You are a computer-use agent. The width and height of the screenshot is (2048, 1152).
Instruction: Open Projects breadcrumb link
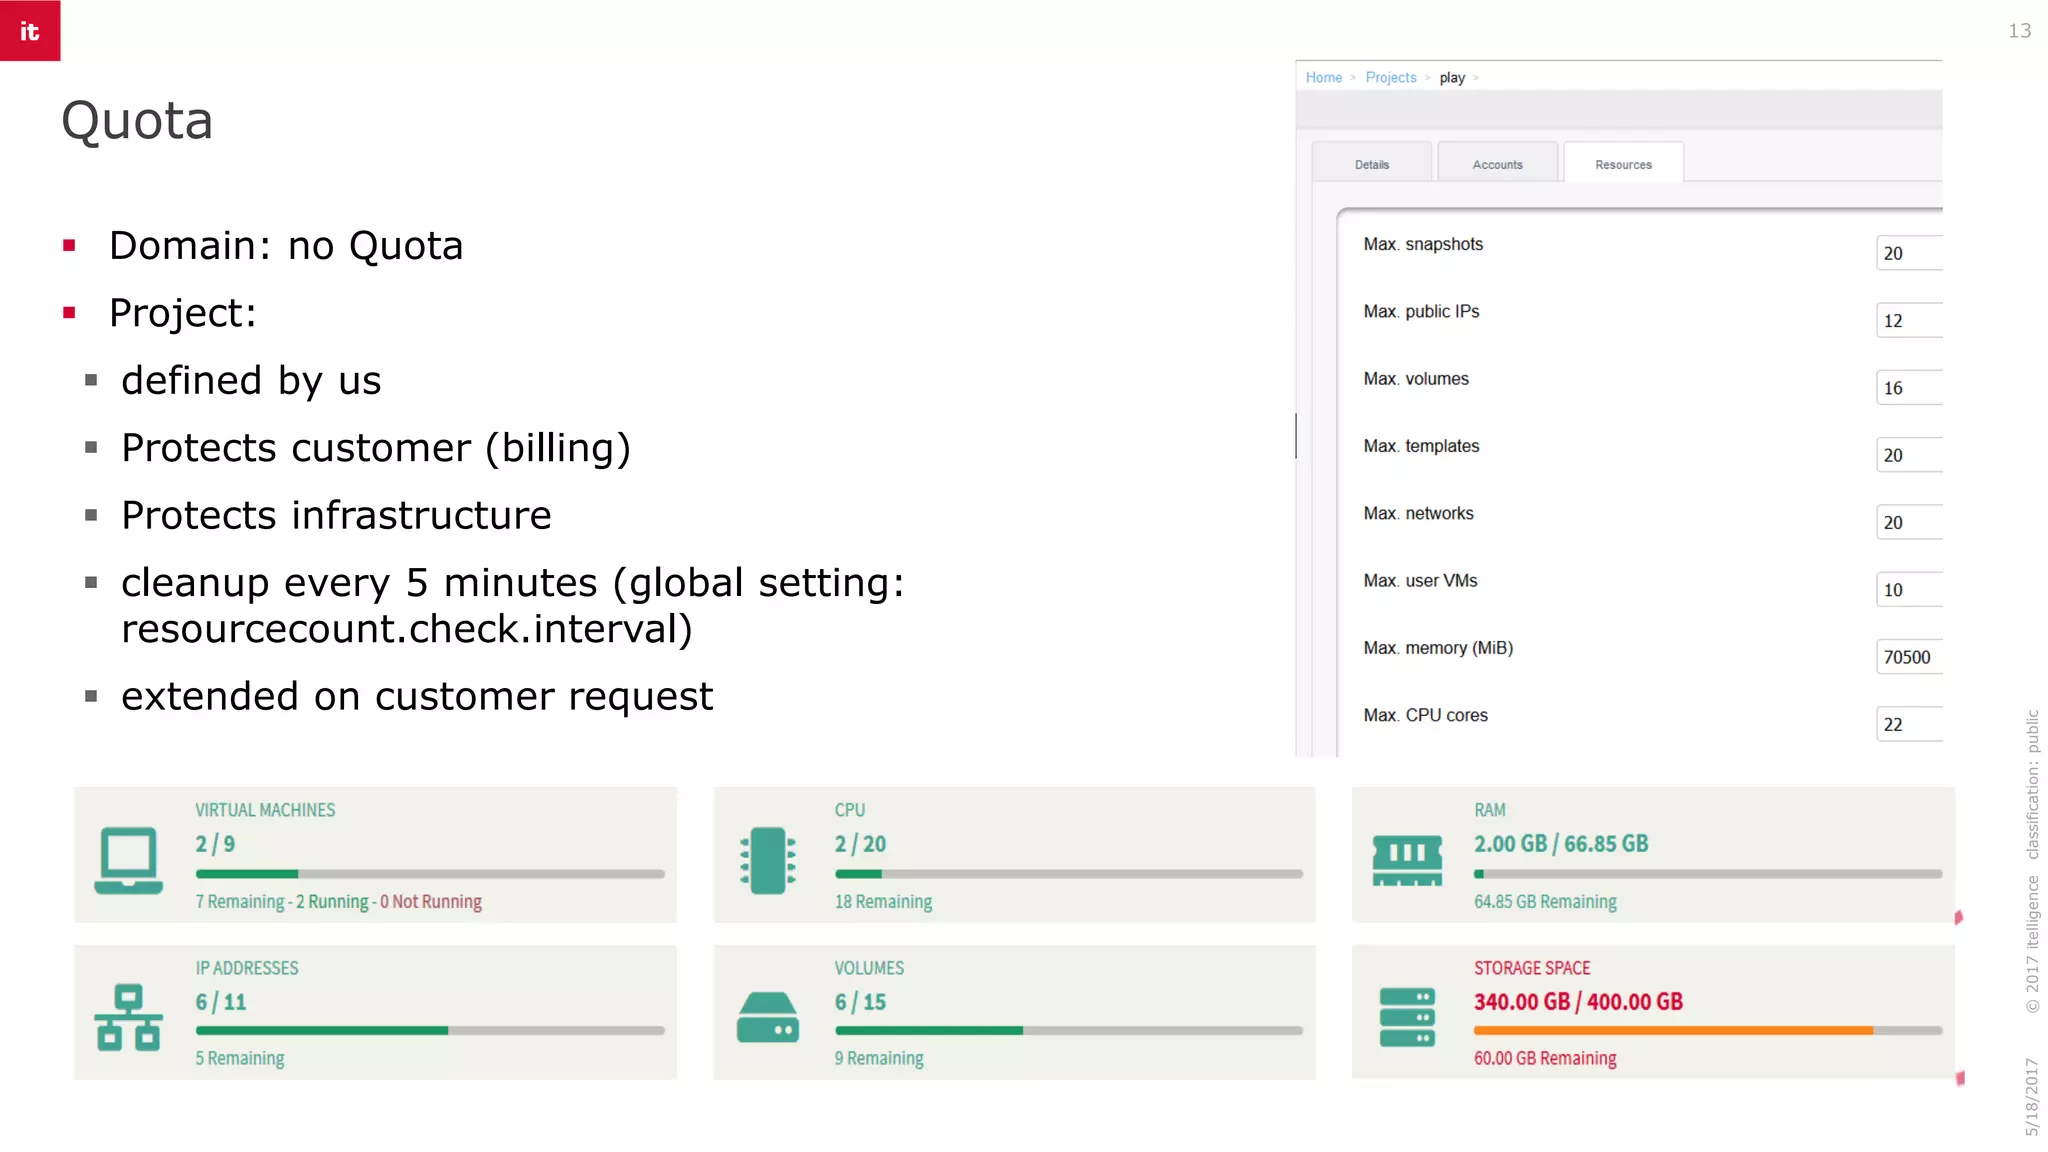tap(1390, 77)
